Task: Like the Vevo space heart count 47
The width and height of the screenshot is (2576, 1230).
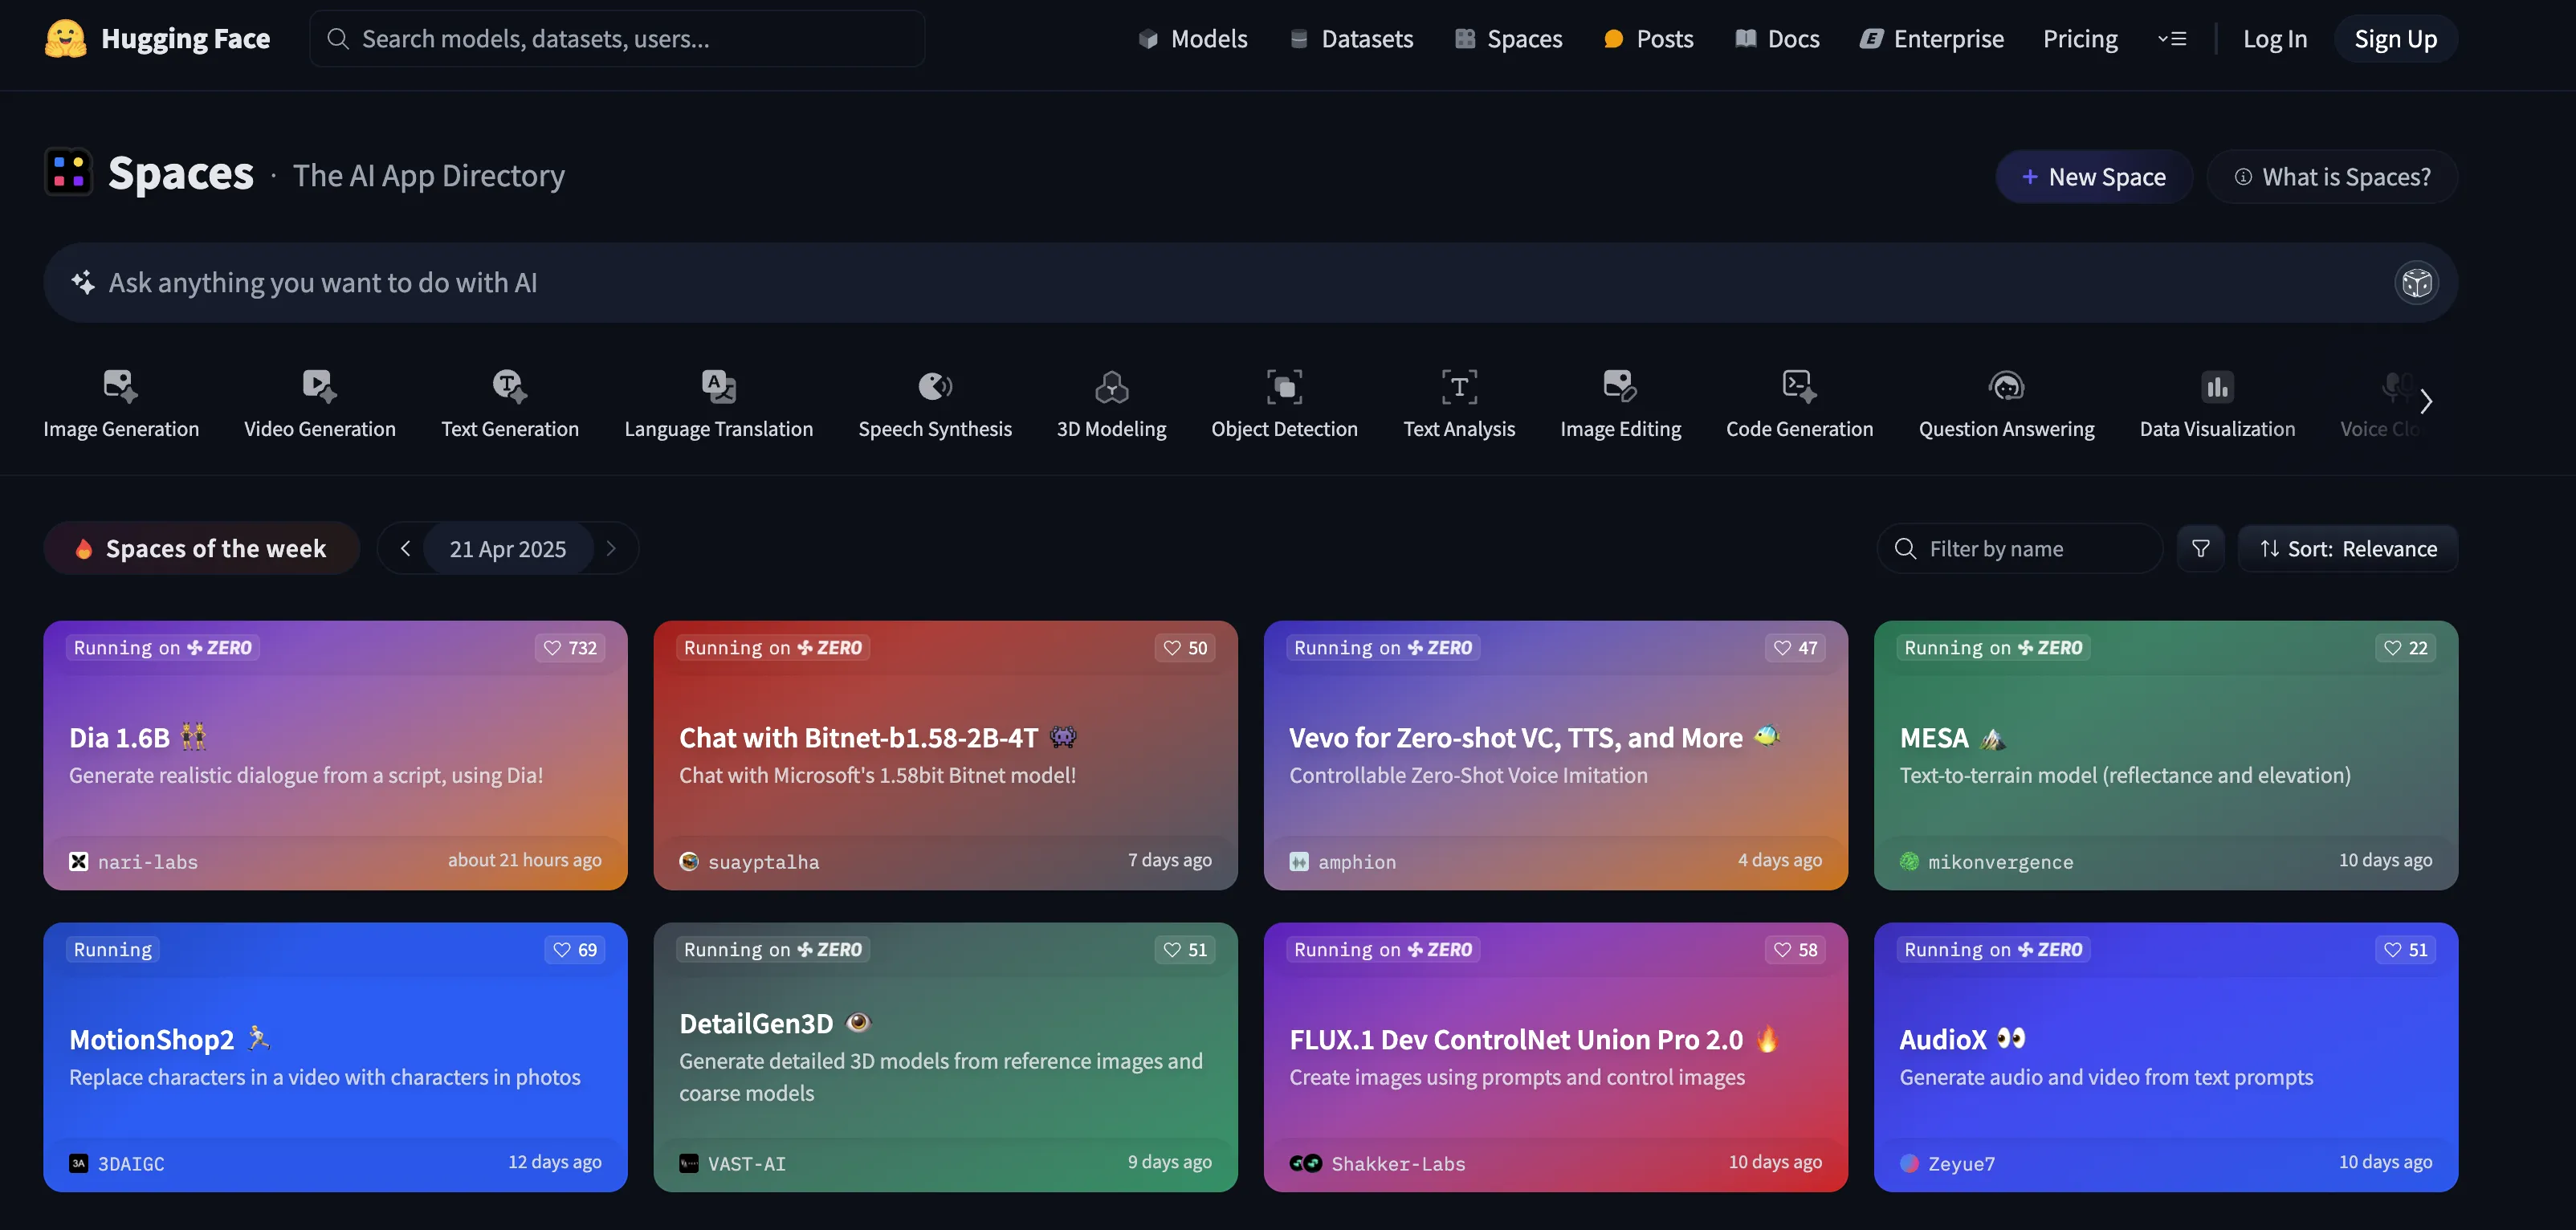Action: click(x=1795, y=648)
